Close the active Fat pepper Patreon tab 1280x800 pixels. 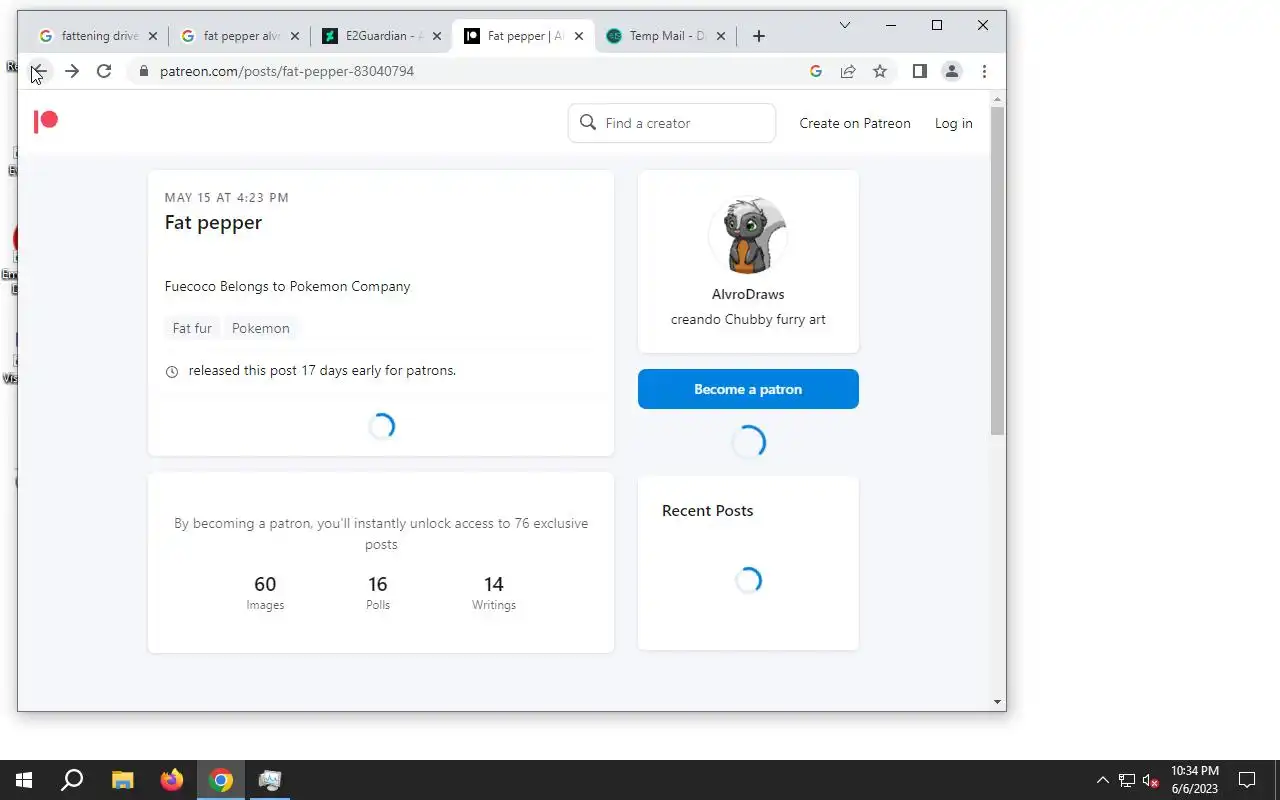point(579,36)
